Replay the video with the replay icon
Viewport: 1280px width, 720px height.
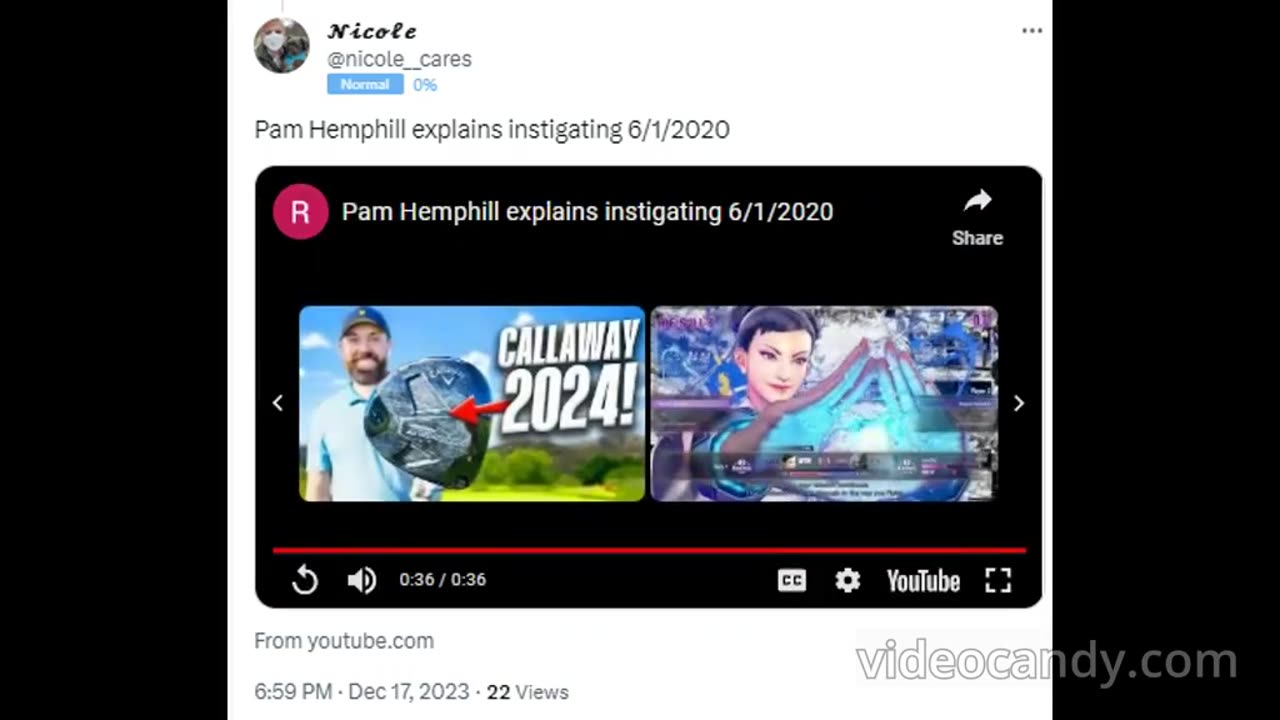point(304,580)
